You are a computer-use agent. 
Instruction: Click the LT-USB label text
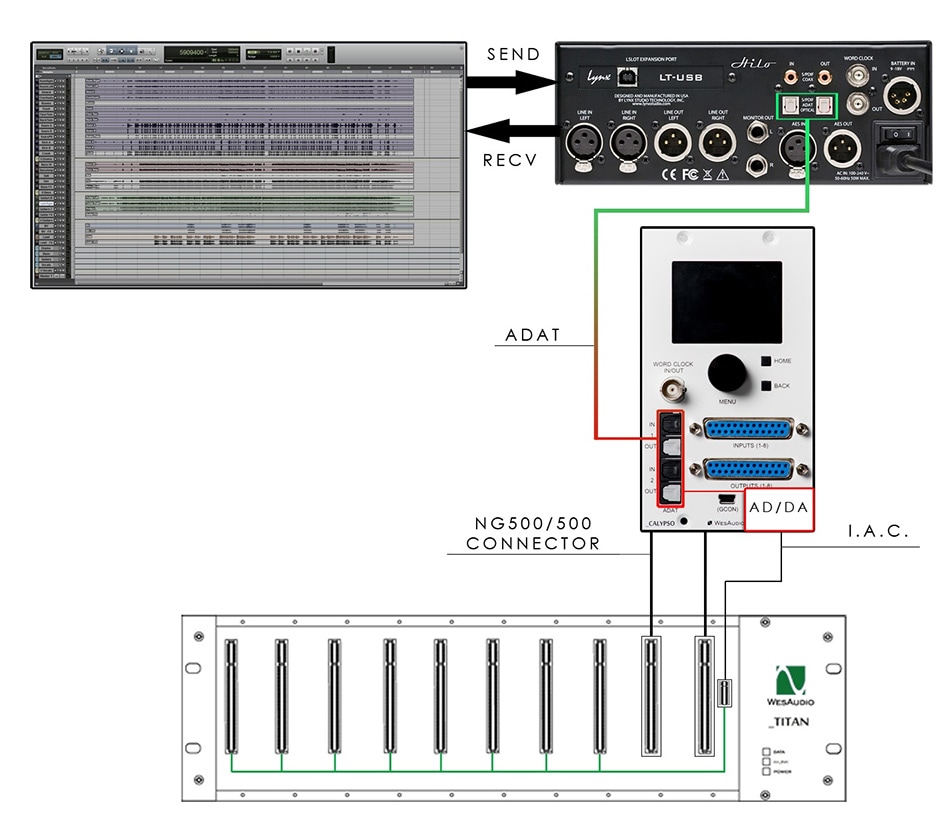[681, 77]
